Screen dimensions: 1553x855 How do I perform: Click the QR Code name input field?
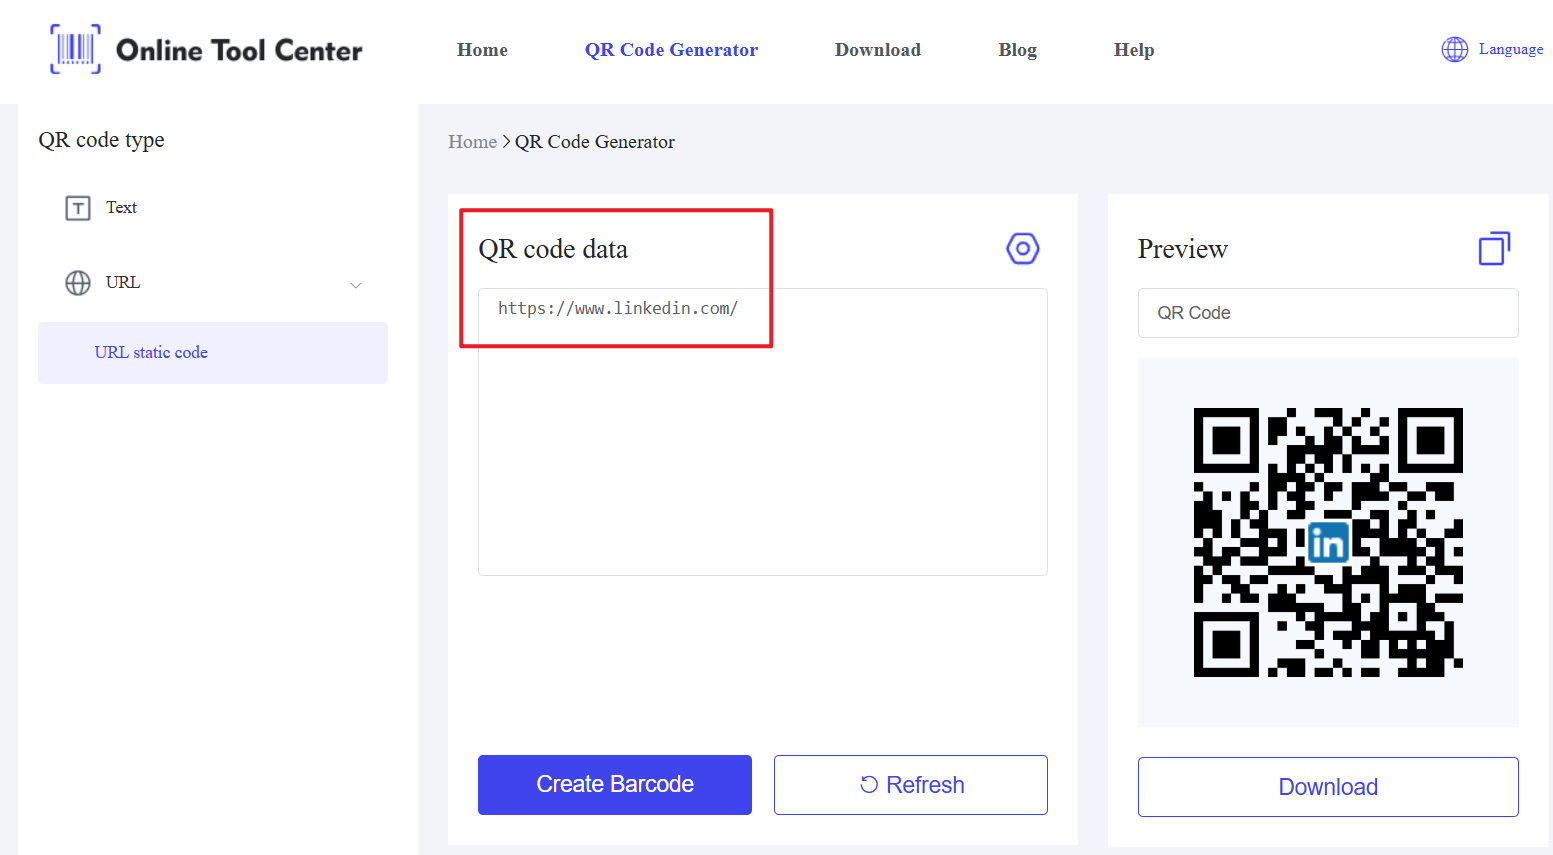pos(1328,313)
